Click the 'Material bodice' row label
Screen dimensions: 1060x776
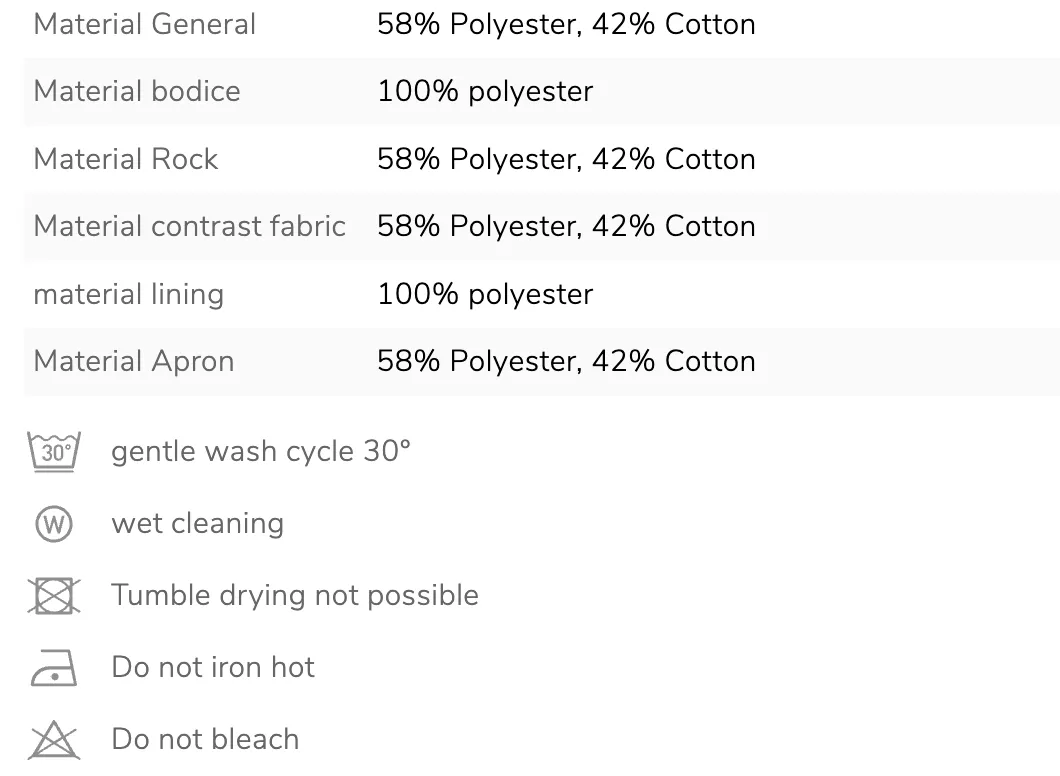137,91
